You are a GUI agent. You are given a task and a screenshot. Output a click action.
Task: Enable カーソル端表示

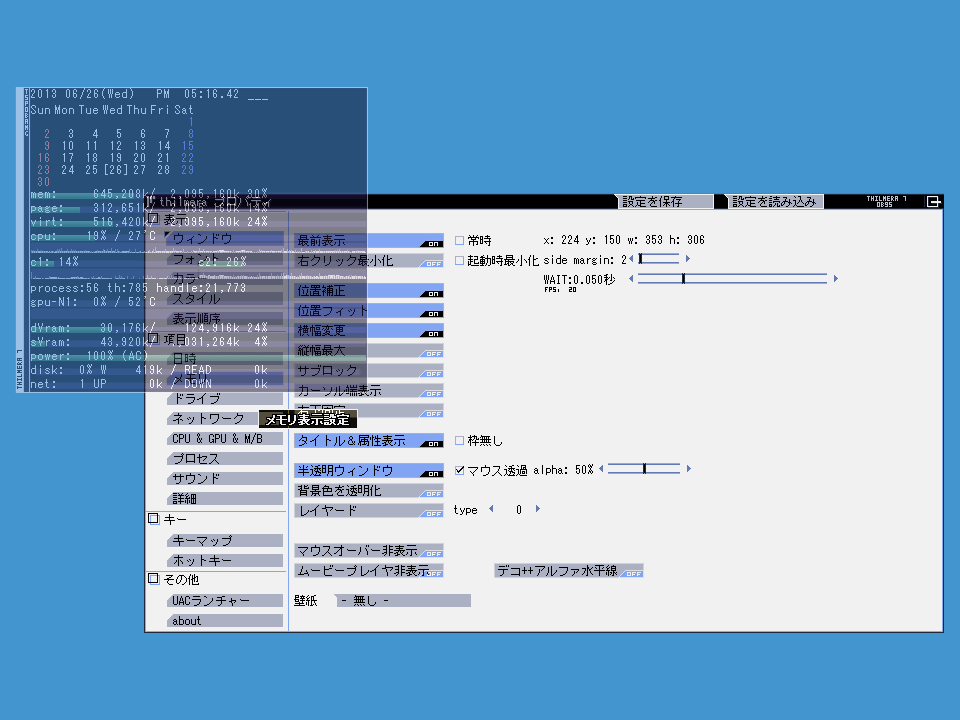tap(369, 391)
